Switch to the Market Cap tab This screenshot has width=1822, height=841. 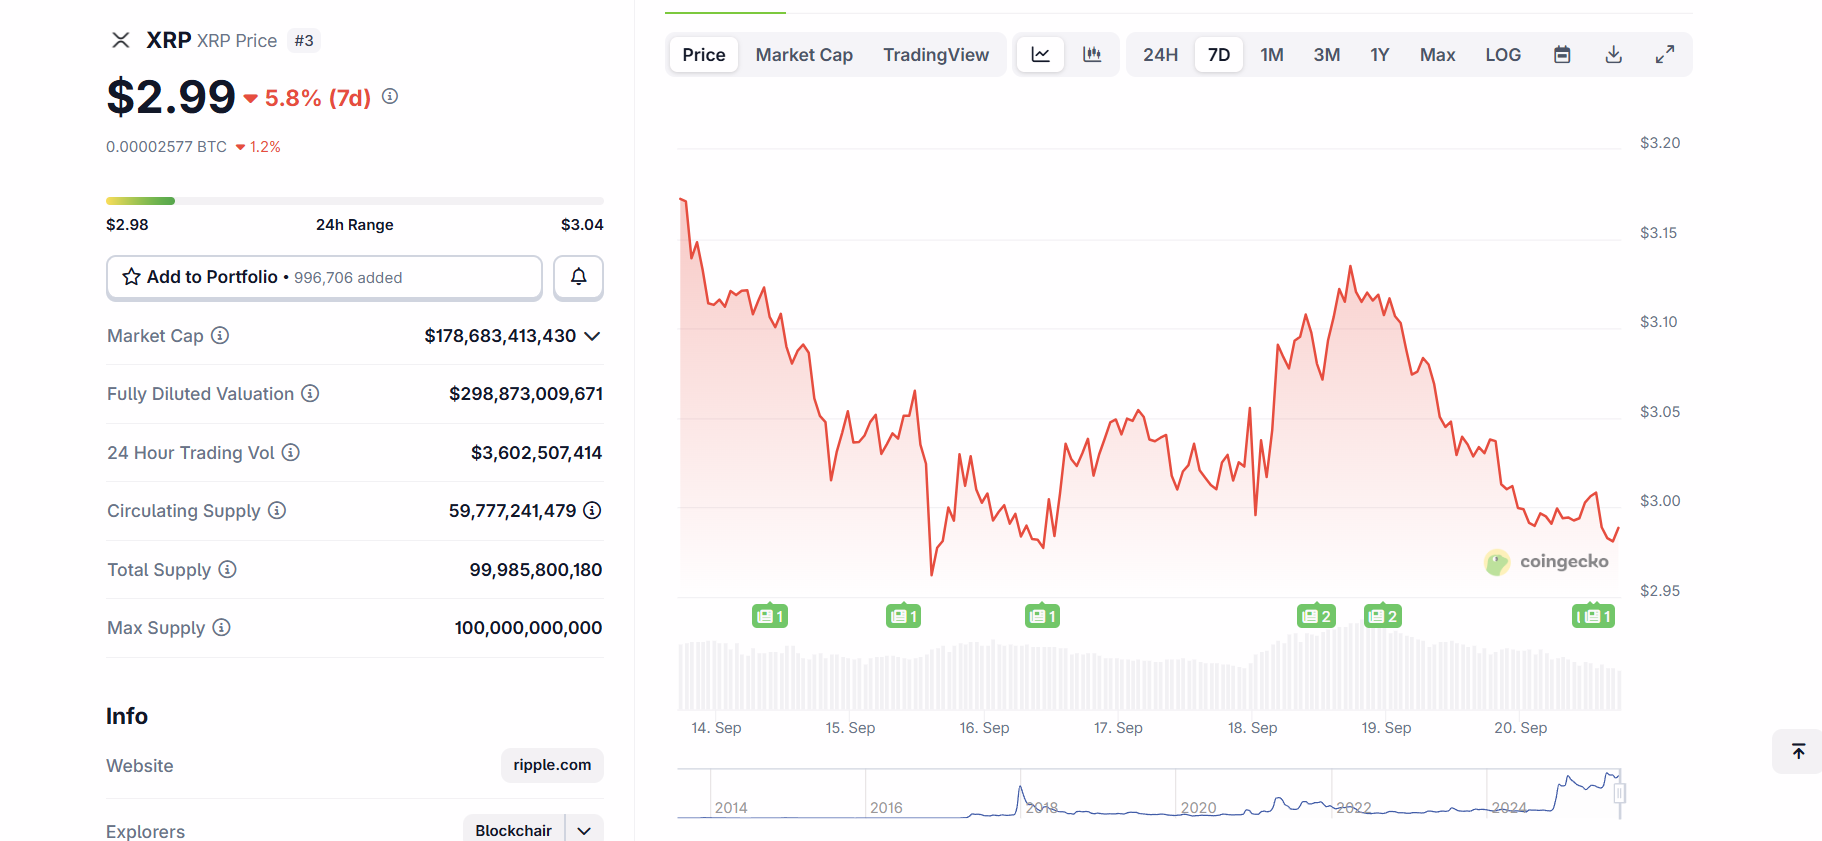point(804,55)
